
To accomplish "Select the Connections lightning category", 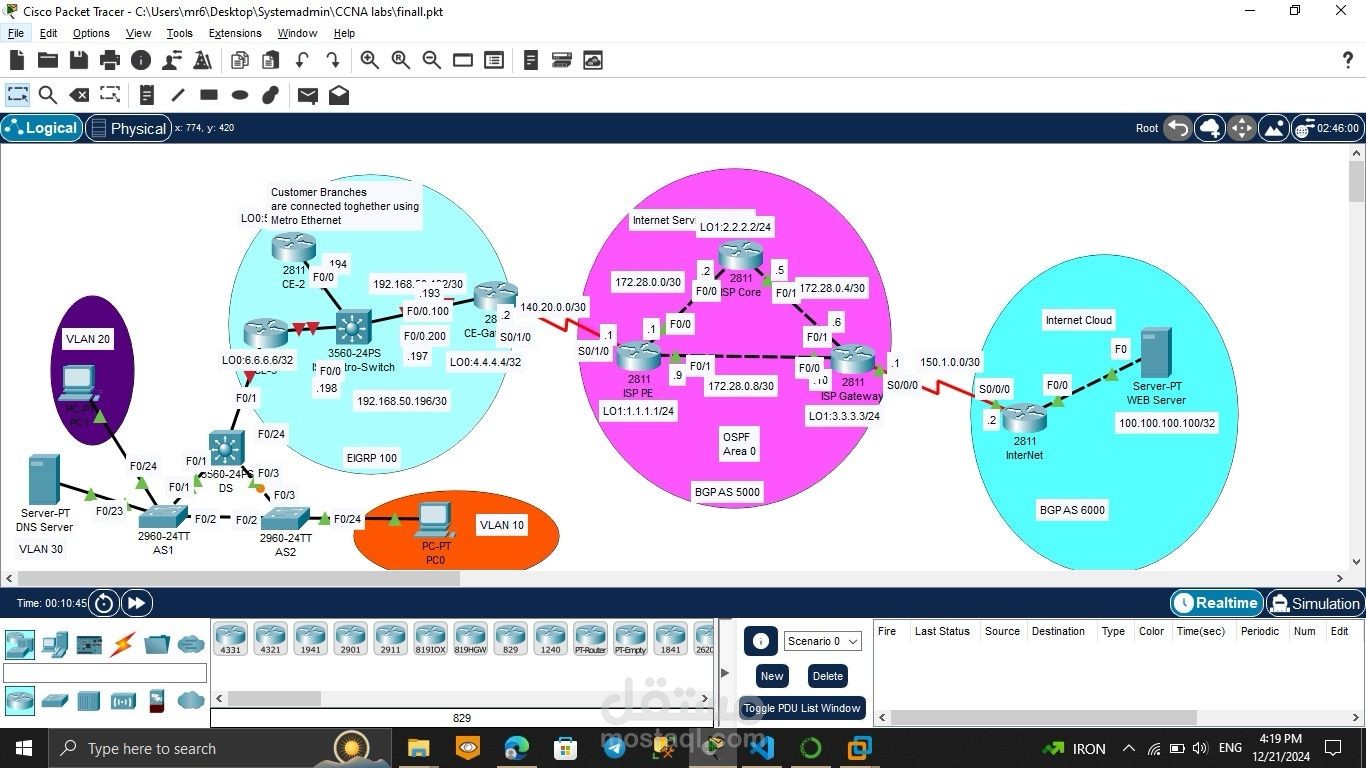I will click(x=124, y=644).
